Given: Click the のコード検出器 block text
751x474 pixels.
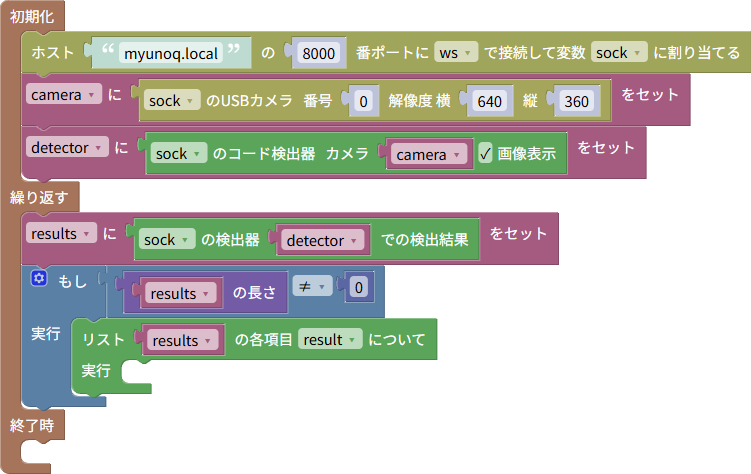Looking at the screenshot, I should coord(264,153).
